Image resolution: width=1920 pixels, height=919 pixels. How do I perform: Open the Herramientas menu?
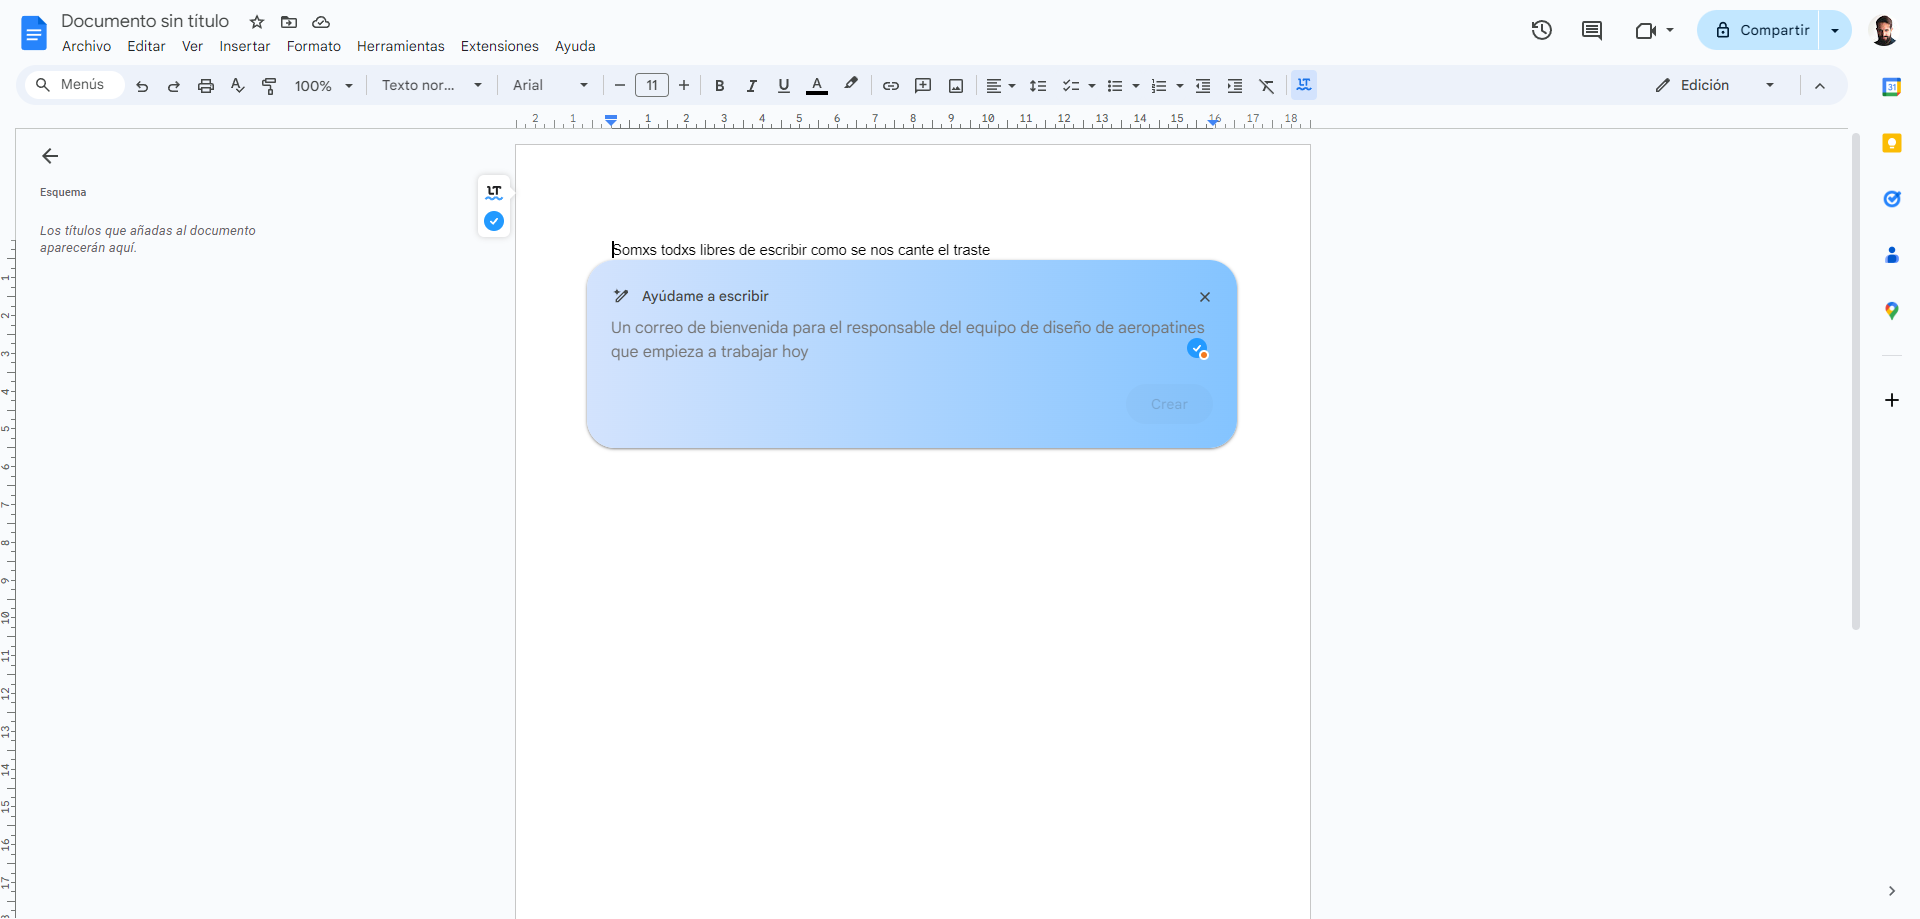[400, 46]
